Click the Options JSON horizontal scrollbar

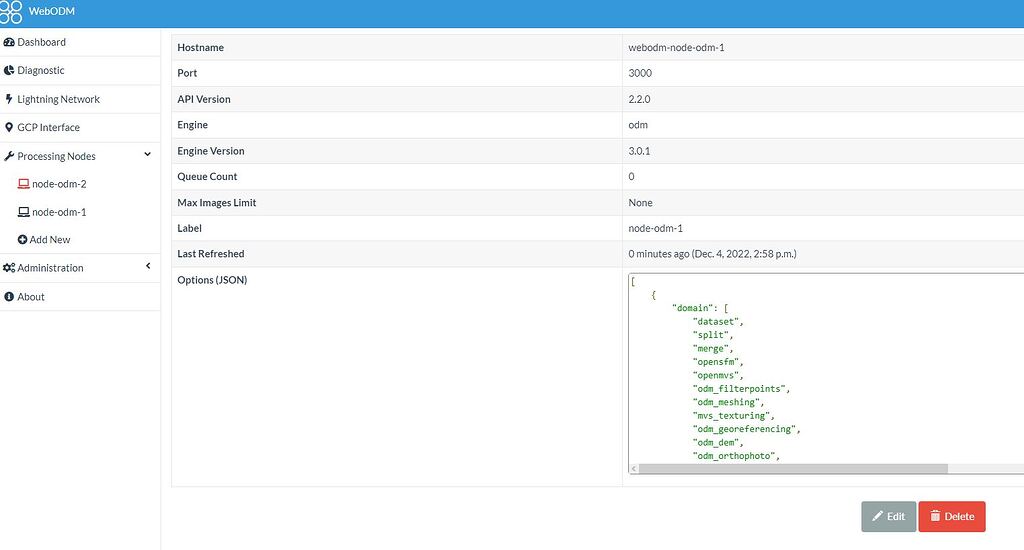coord(792,468)
